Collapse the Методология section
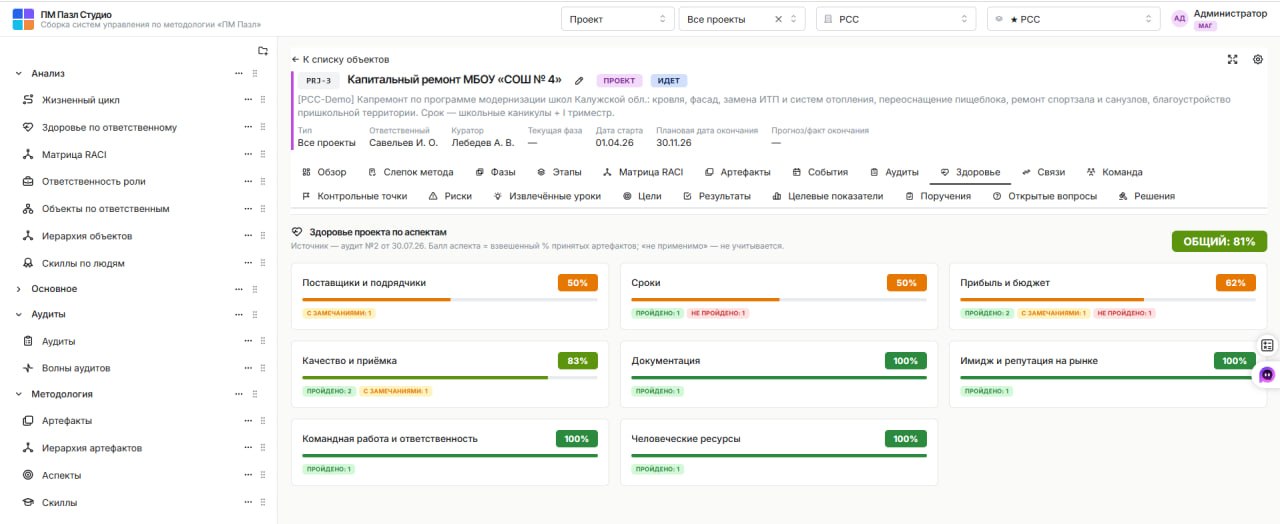1280x524 pixels. [x=19, y=394]
